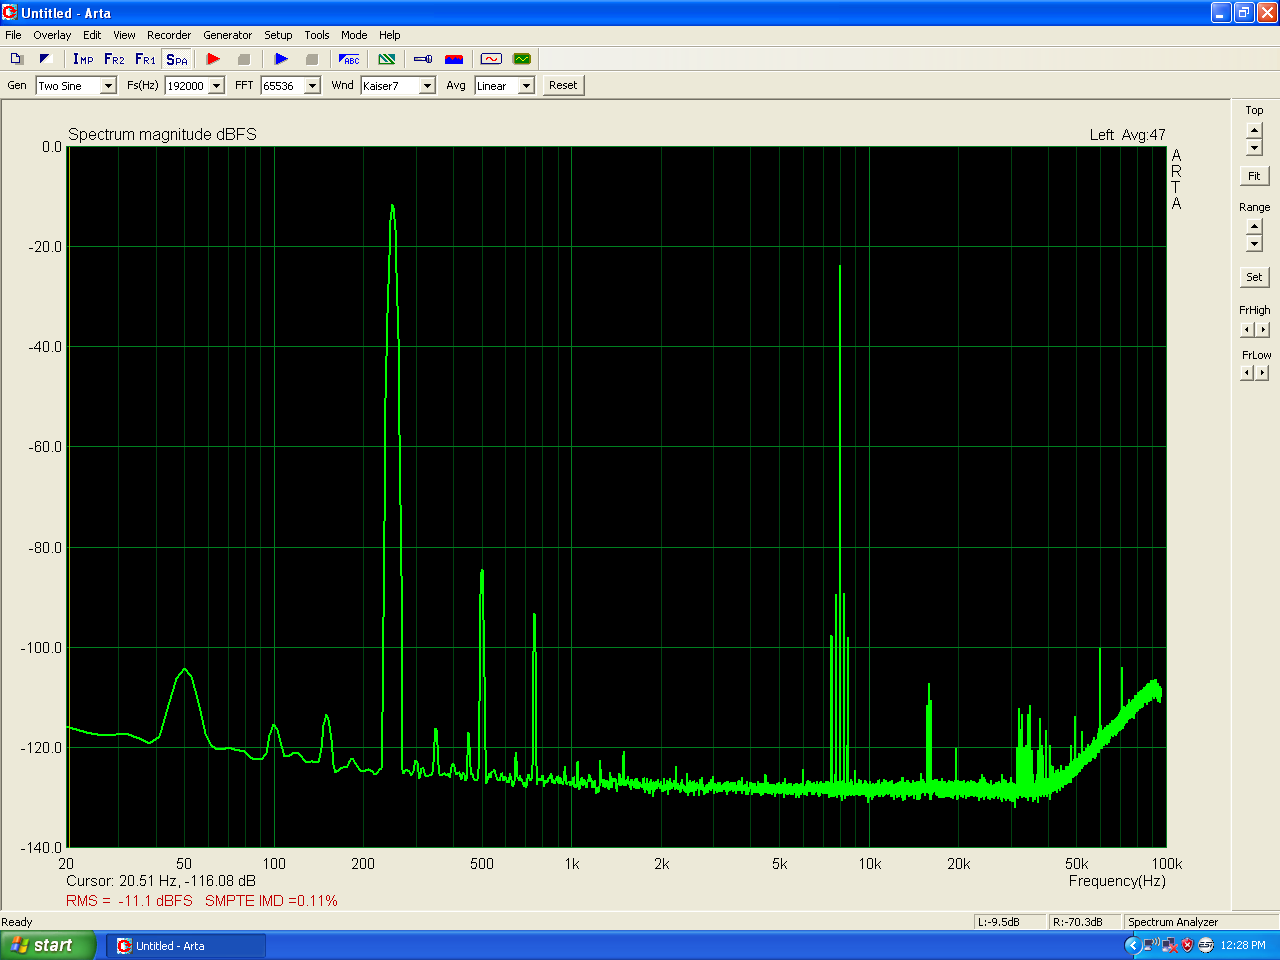Click the FrHigh left arrow

pyautogui.click(x=1247, y=329)
